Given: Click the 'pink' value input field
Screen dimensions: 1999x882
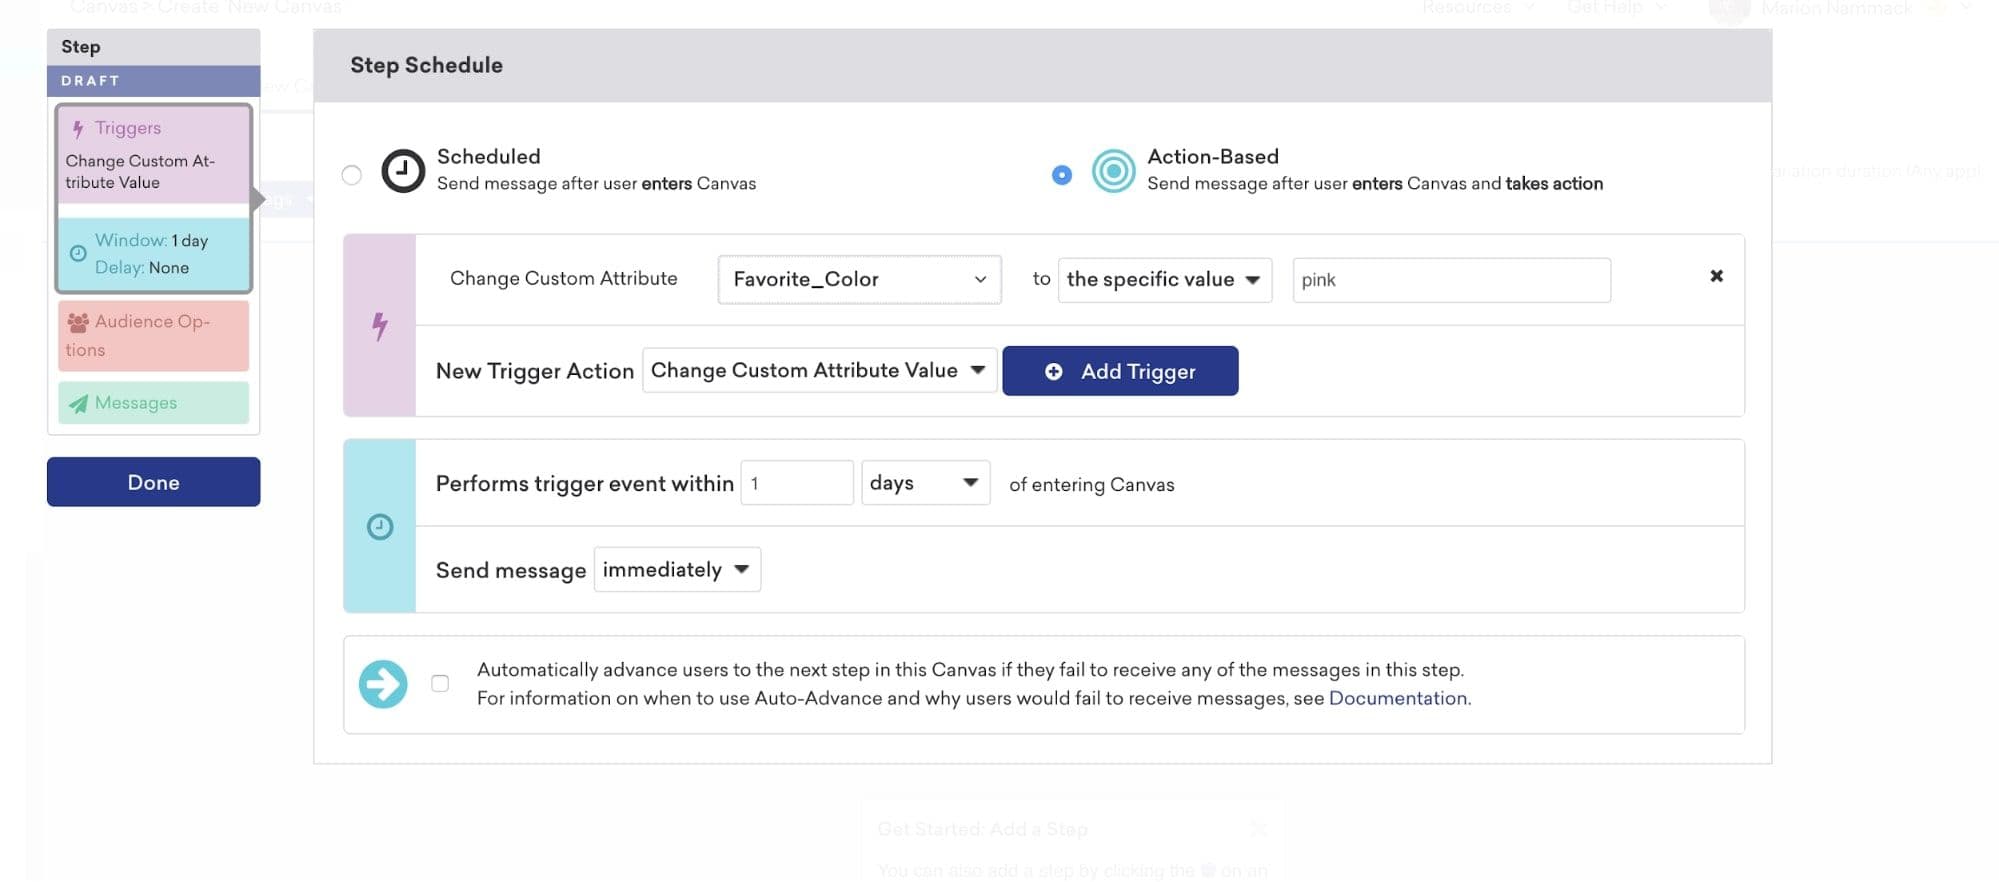Looking at the screenshot, I should (x=1450, y=280).
